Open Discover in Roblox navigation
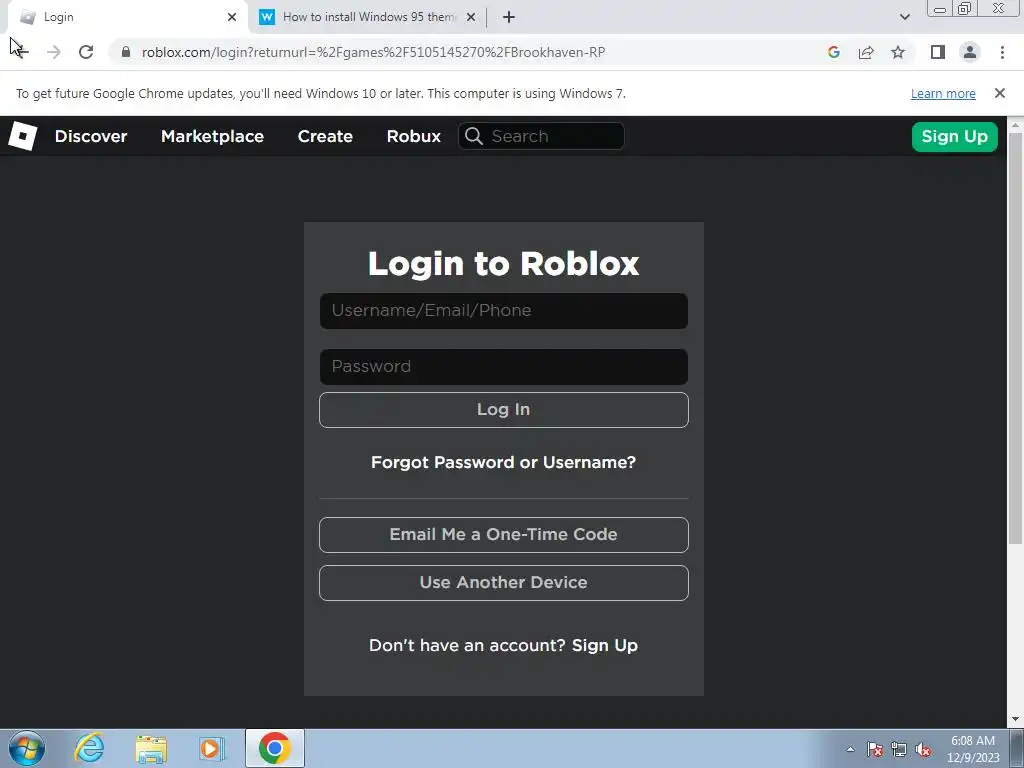The width and height of the screenshot is (1024, 768). (x=91, y=136)
